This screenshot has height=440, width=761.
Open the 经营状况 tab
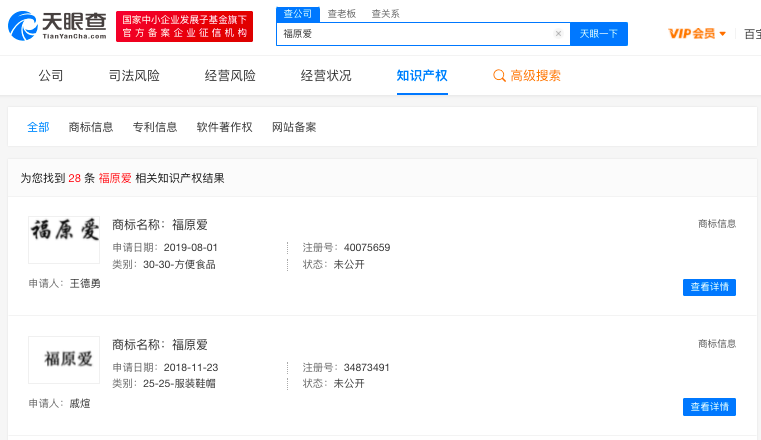[x=326, y=76]
